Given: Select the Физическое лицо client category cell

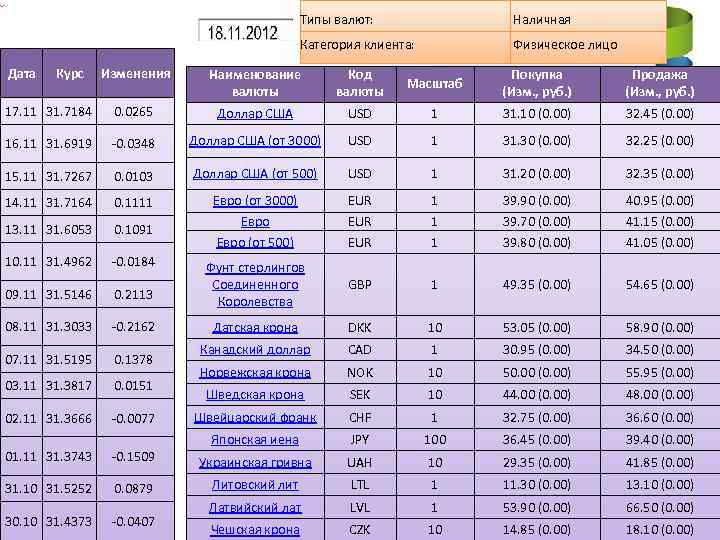Looking at the screenshot, I should 588,45.
